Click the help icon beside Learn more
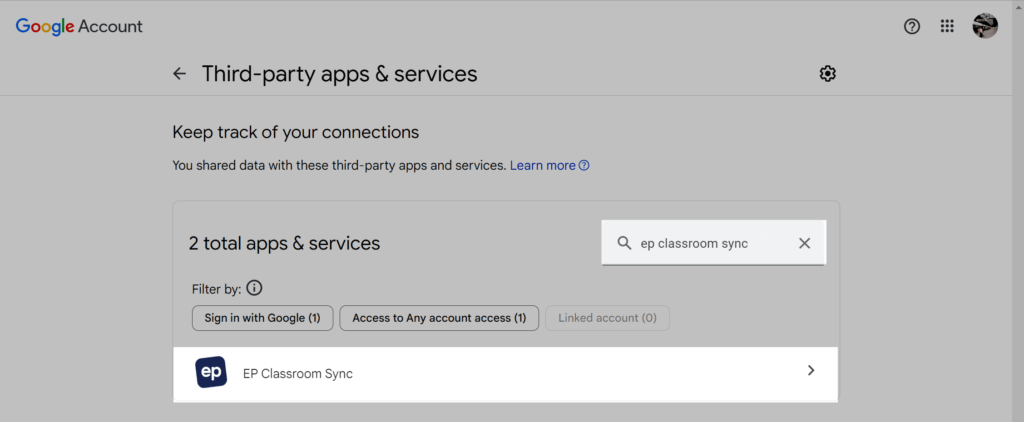1024x422 pixels. pos(584,165)
